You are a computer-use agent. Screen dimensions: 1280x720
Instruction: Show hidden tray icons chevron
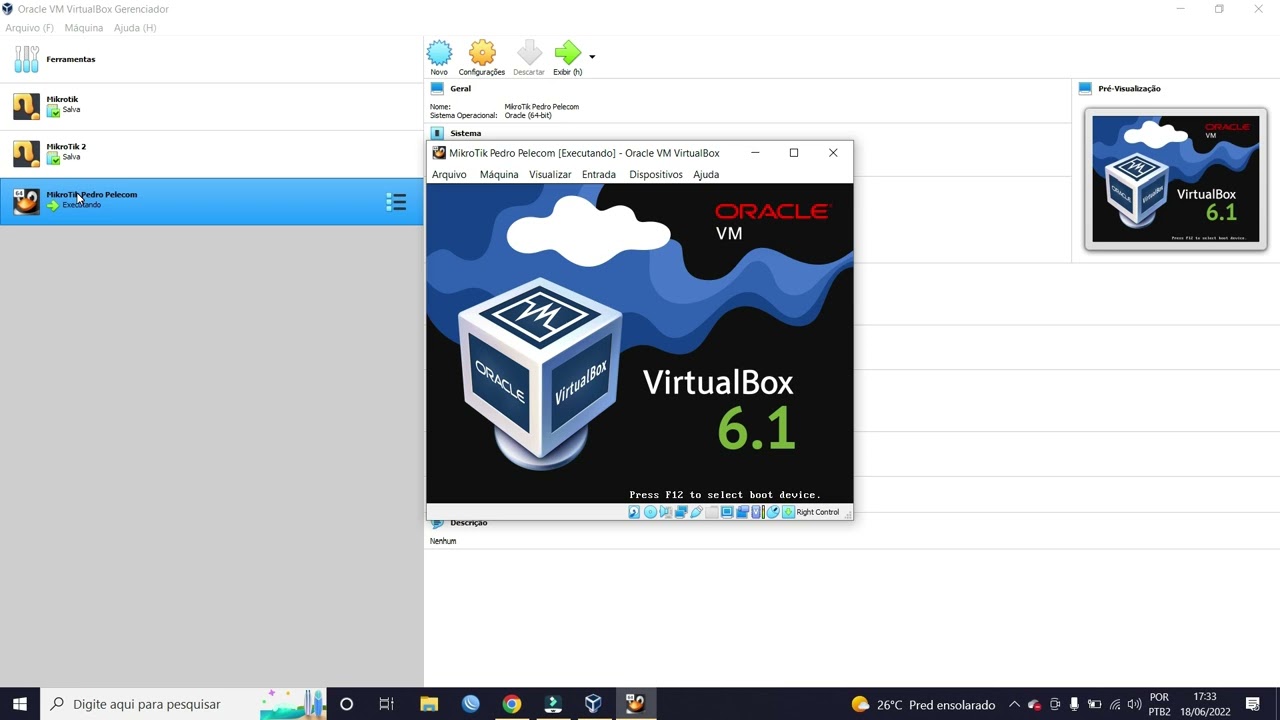coord(1014,704)
